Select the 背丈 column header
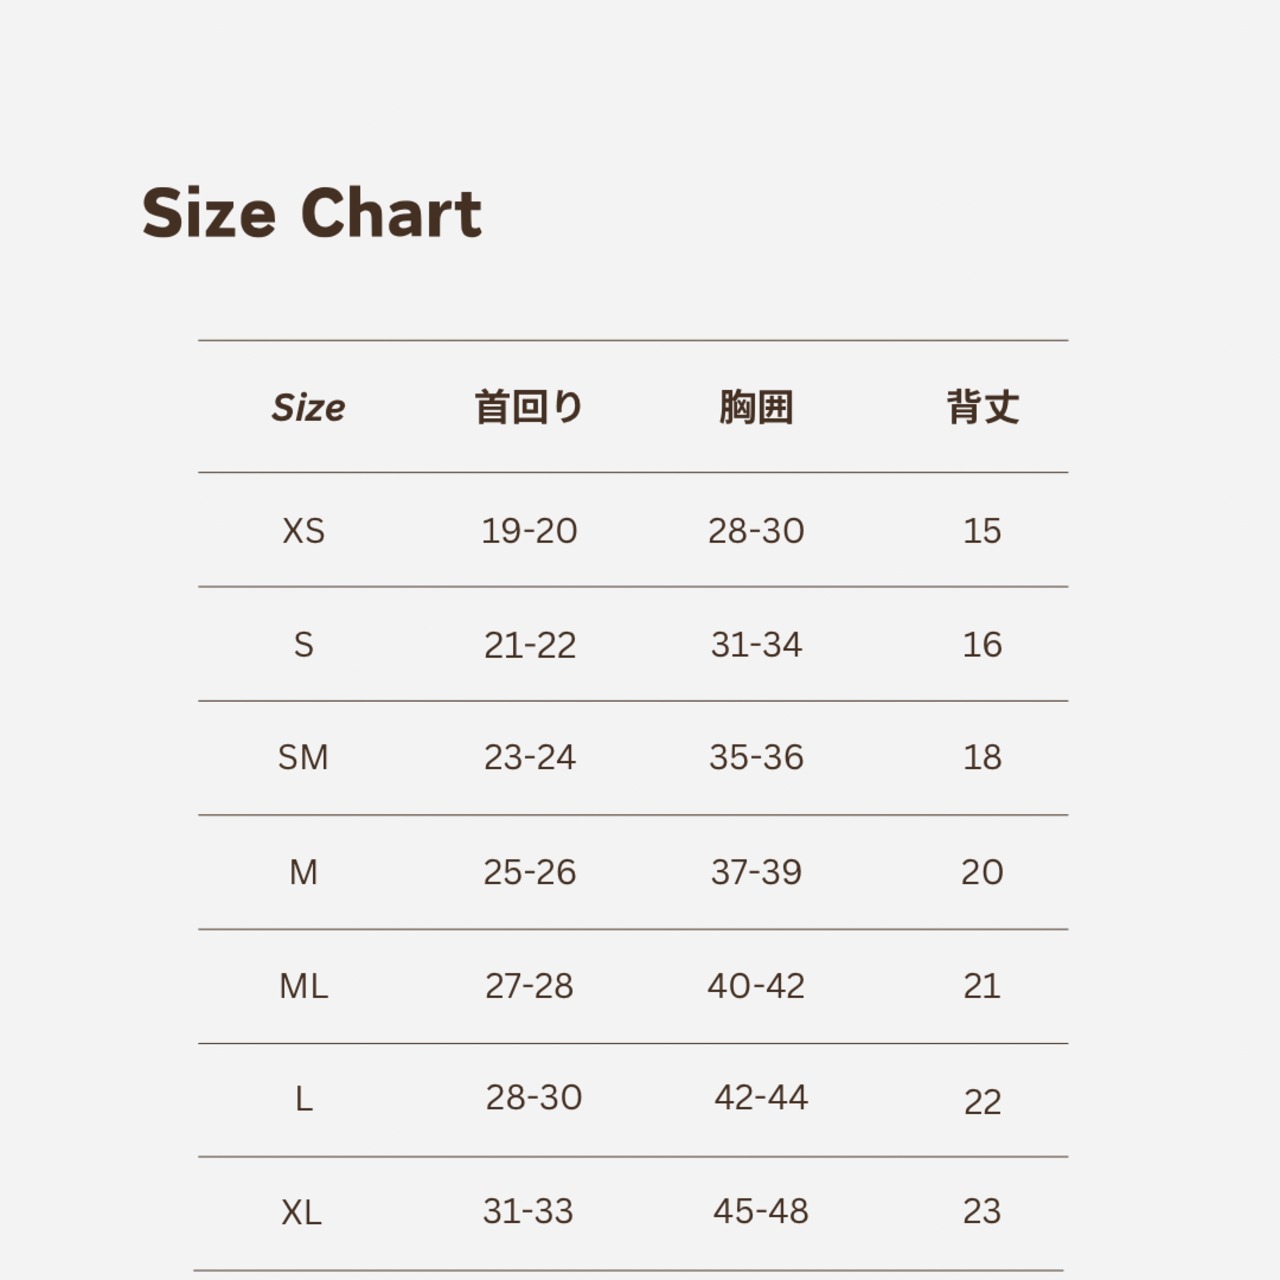Screen dimensions: 1280x1280 (982, 407)
